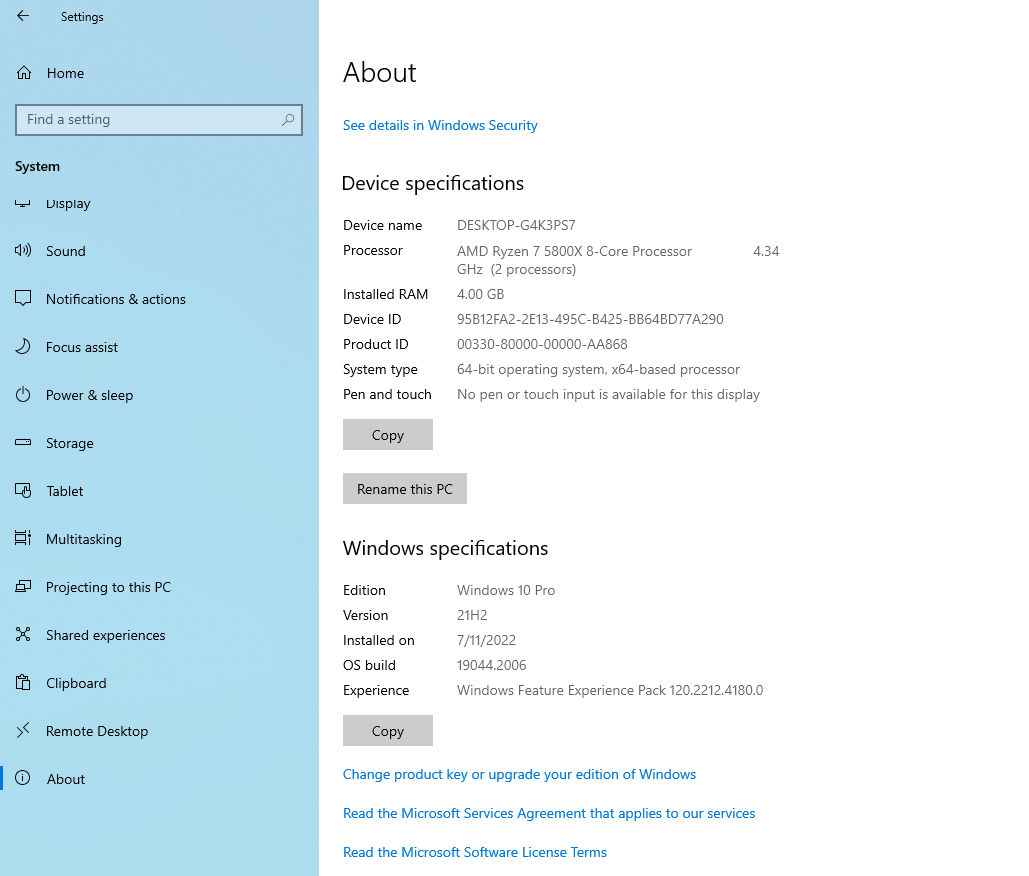The image size is (1029, 876).
Task: Click the About page title
Action: 379,72
